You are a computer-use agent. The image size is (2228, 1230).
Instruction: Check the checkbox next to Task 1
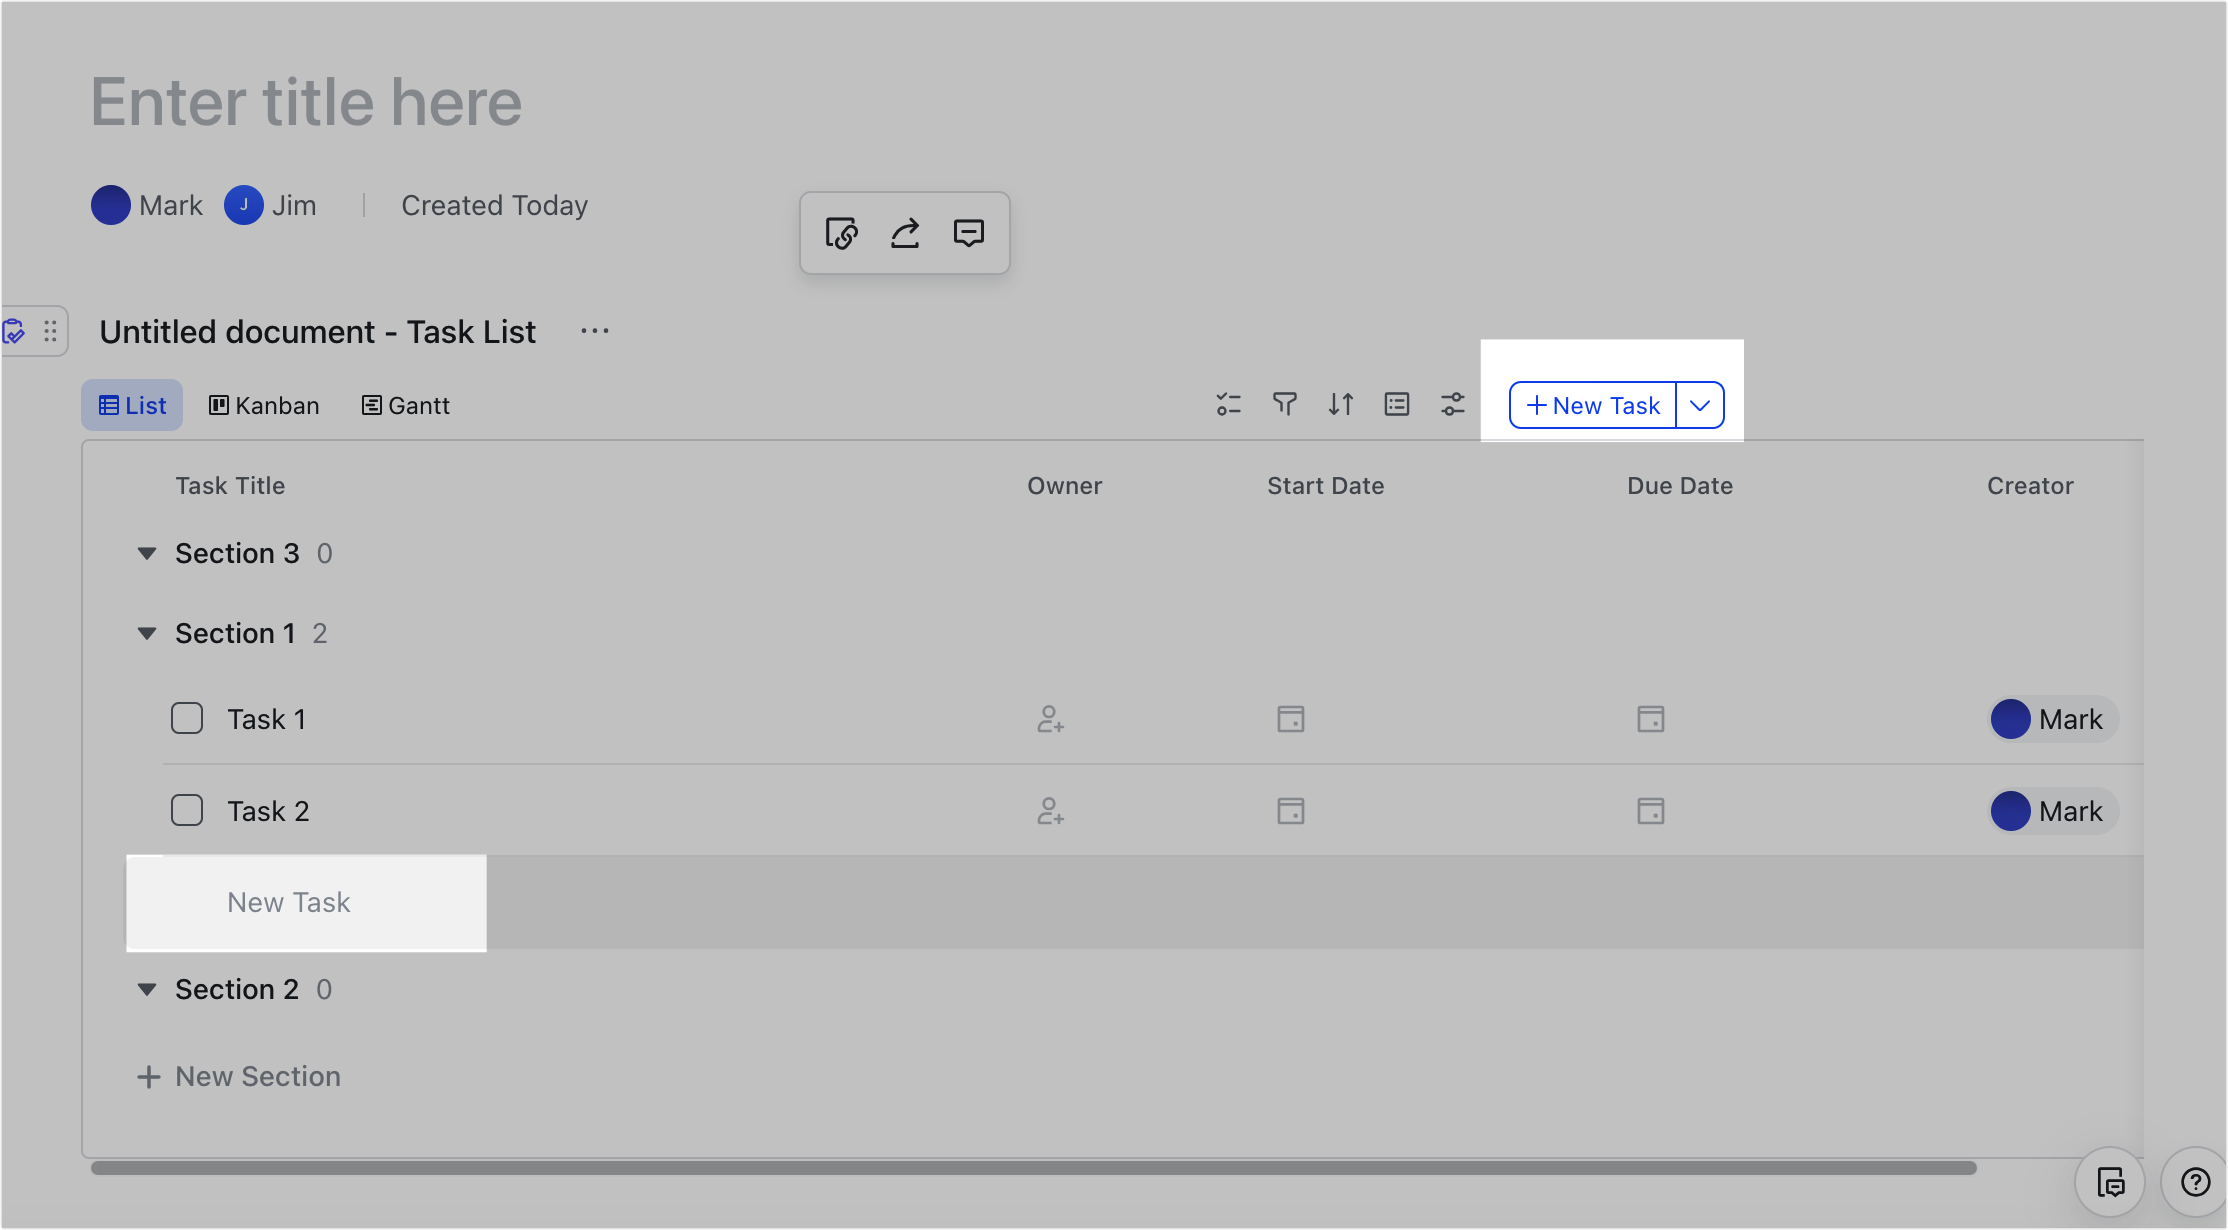tap(186, 718)
